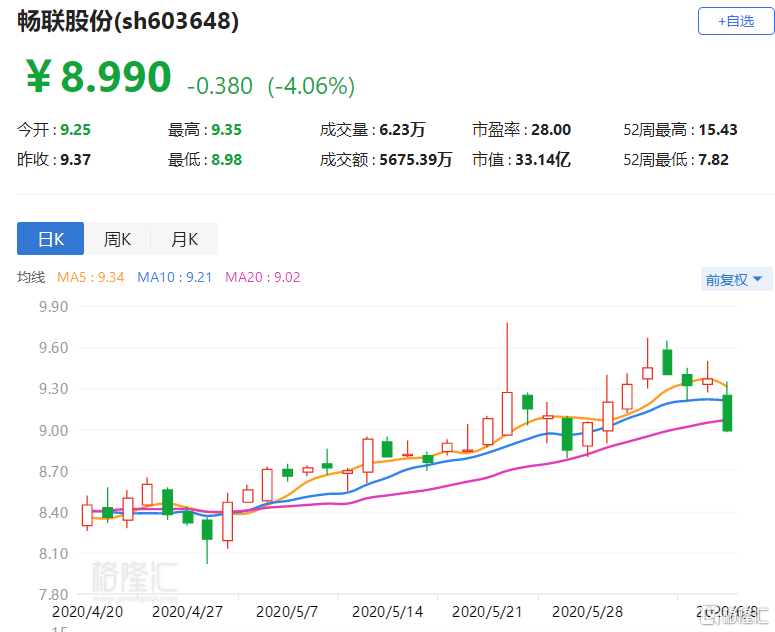The height and width of the screenshot is (632, 775).
Task: Select the green candle with lowest wick near 8.02
Action: 207,529
